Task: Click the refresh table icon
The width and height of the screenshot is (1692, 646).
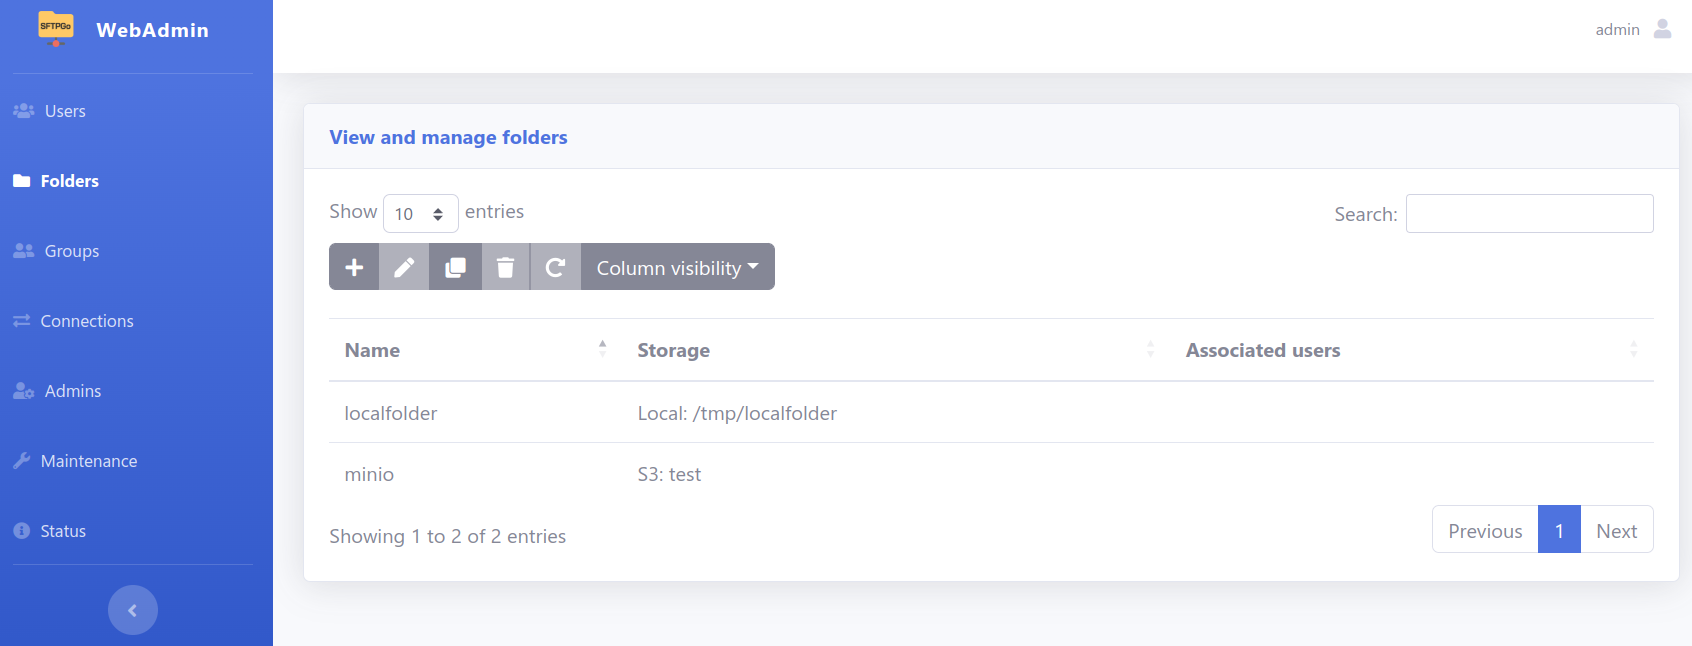Action: coord(555,267)
